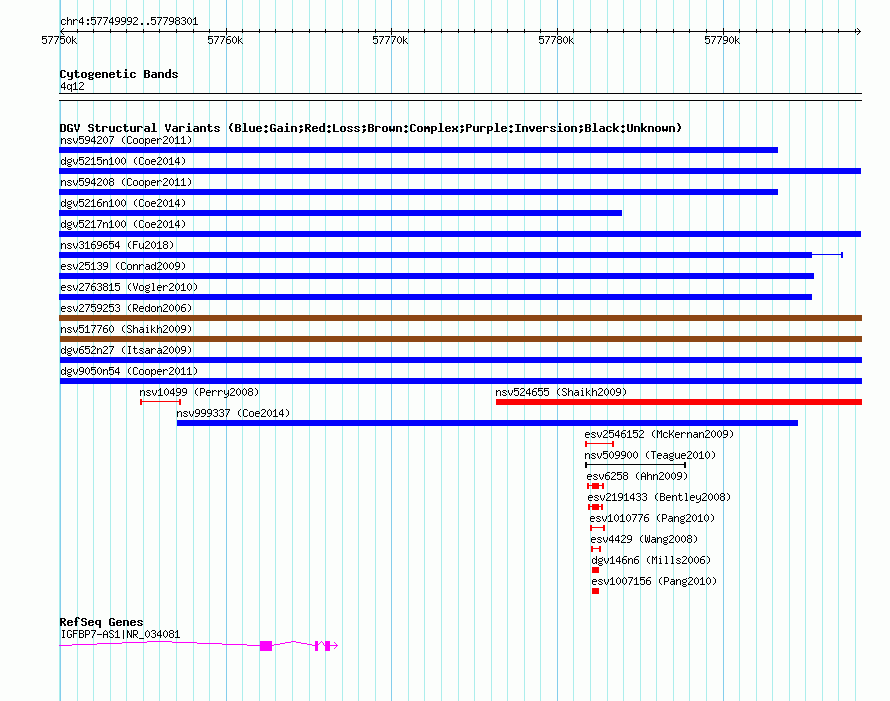Select the nsv517760 (Shaikh2009) variant label
This screenshot has height=701, width=890.
click(126, 329)
